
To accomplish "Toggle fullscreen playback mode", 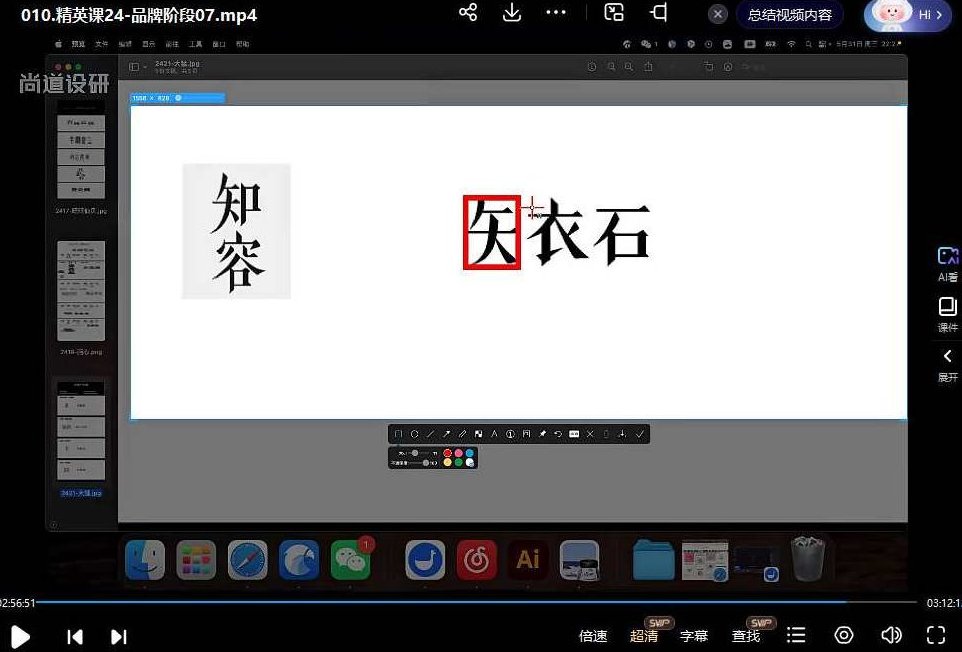I will (x=936, y=635).
